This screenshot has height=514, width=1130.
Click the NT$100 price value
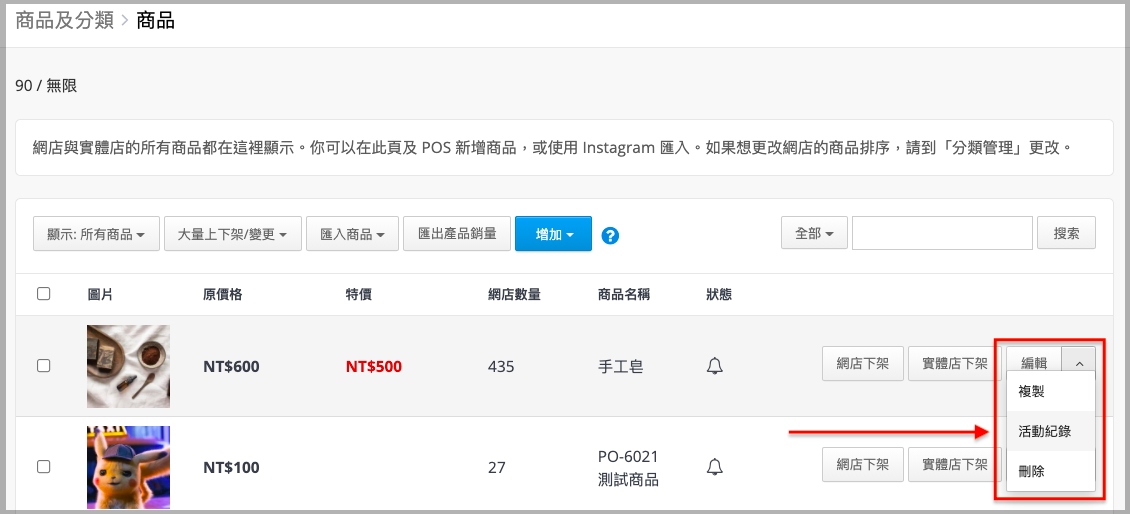pyautogui.click(x=231, y=467)
